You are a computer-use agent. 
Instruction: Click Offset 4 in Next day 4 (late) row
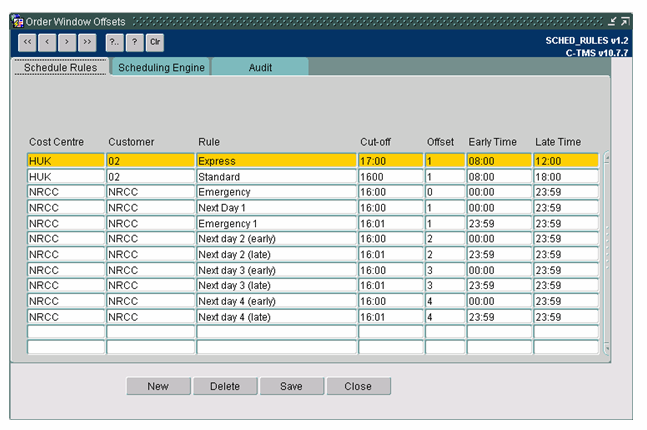coord(445,317)
